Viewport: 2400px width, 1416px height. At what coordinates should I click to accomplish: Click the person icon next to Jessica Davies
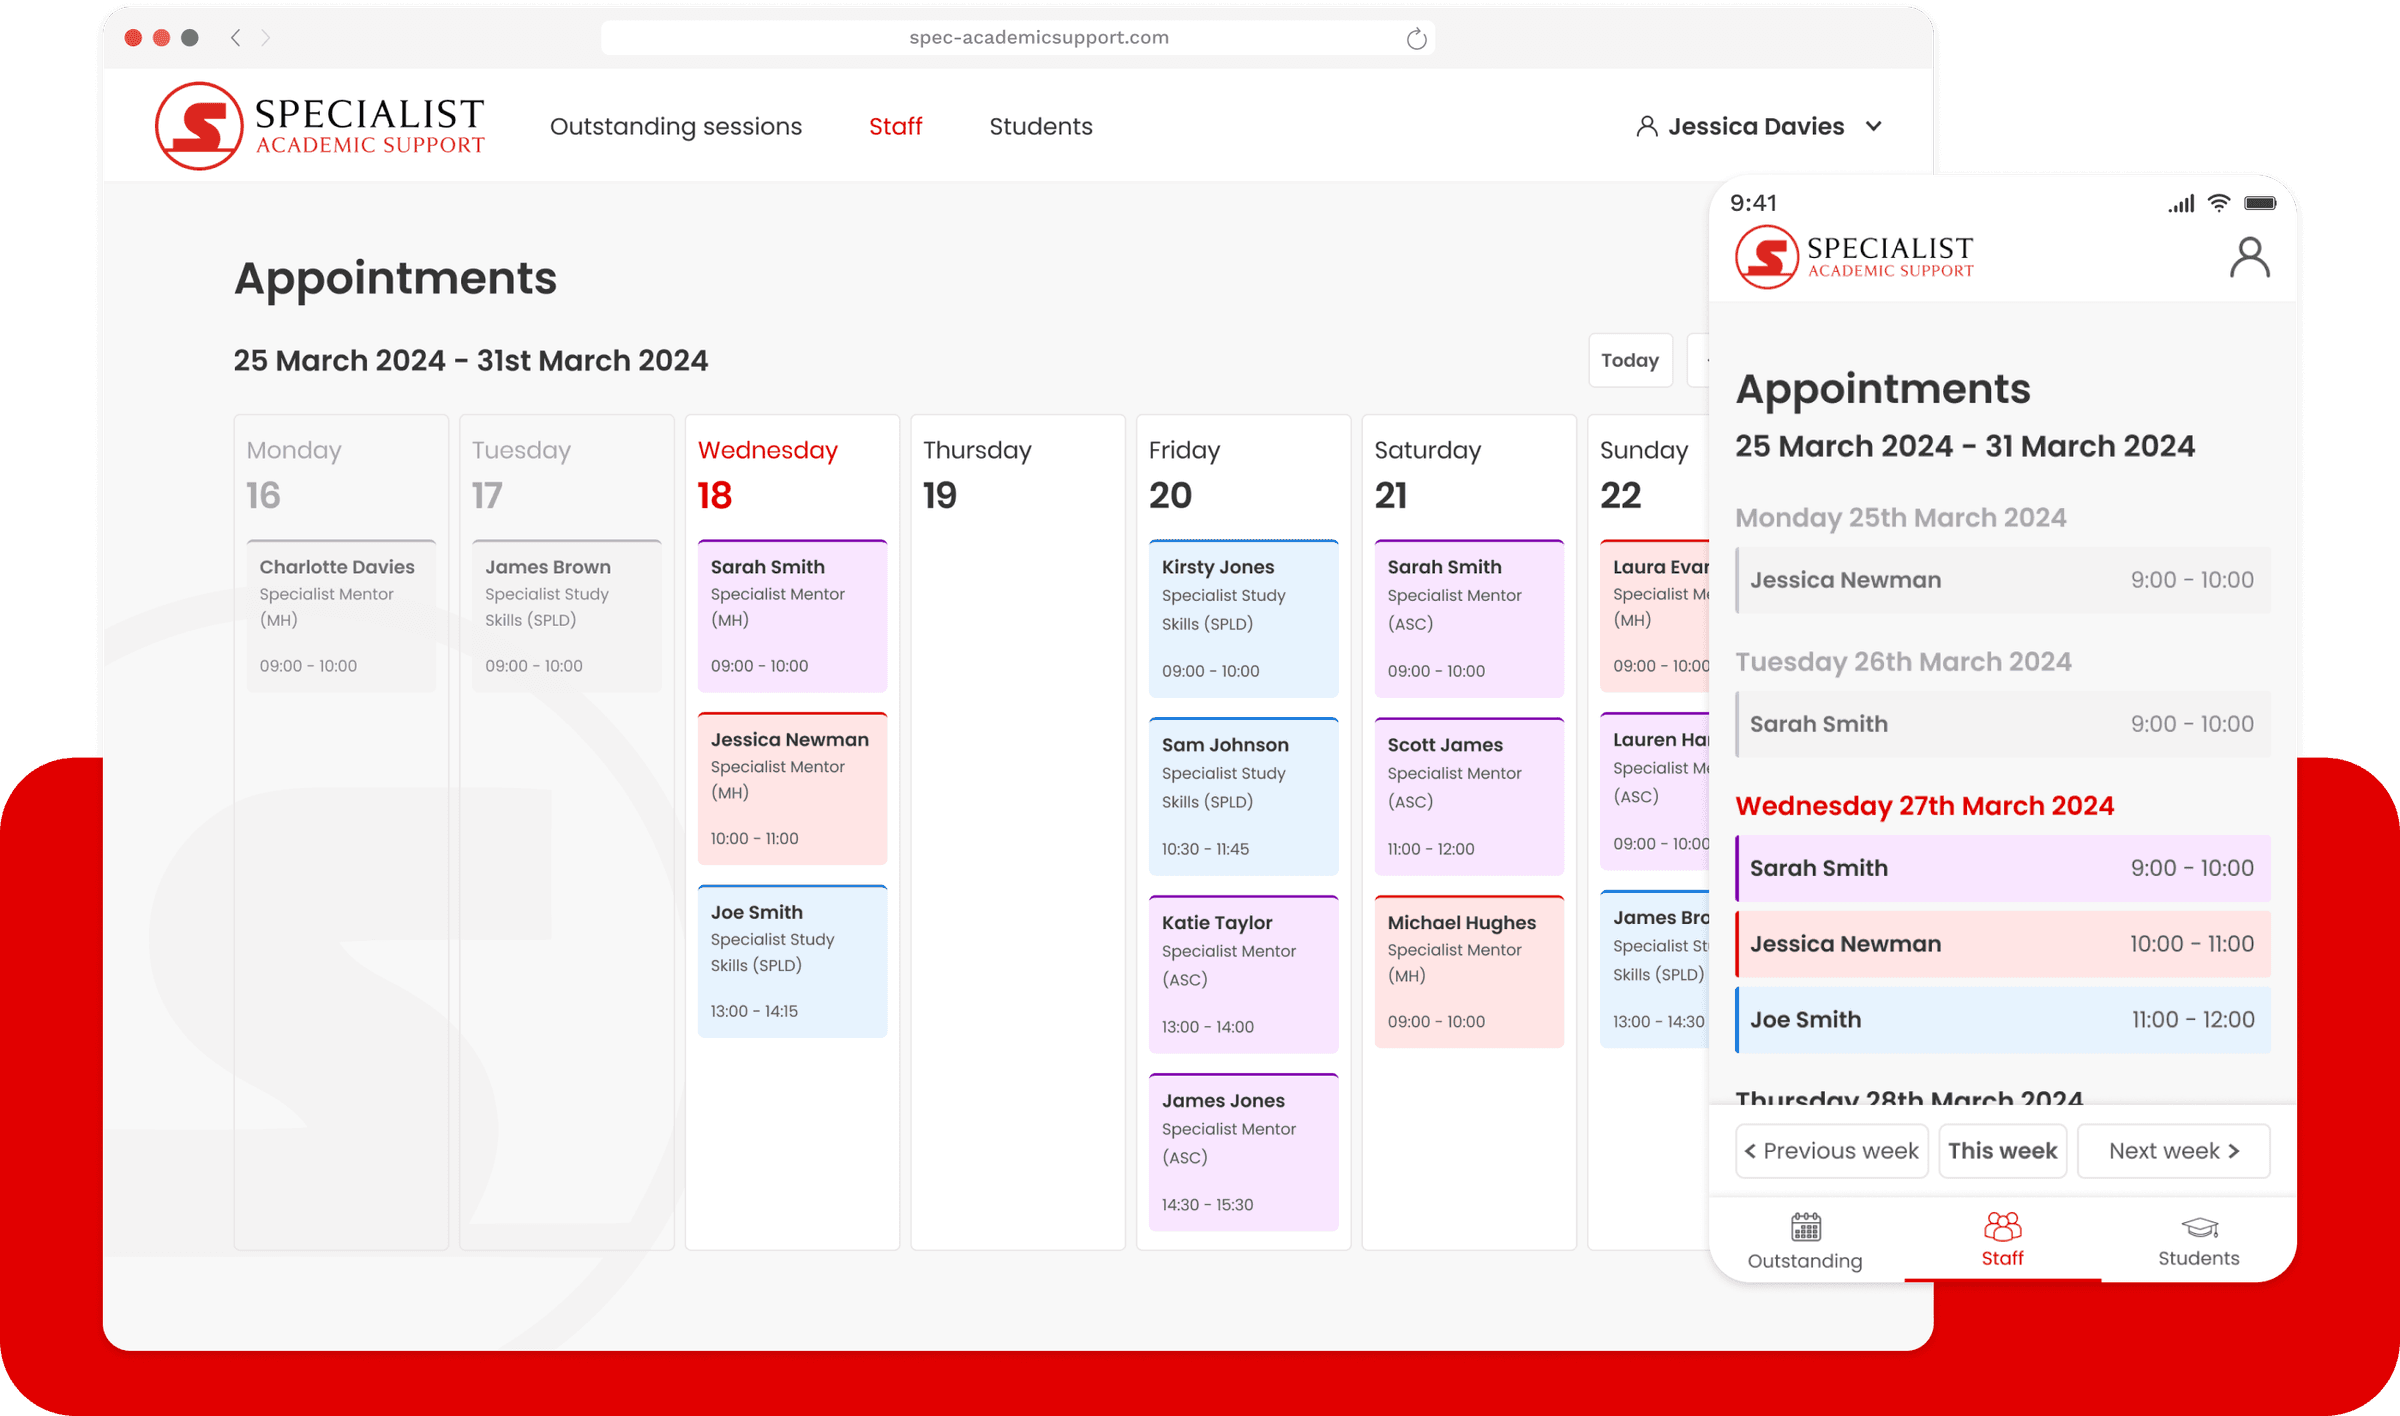click(1646, 125)
